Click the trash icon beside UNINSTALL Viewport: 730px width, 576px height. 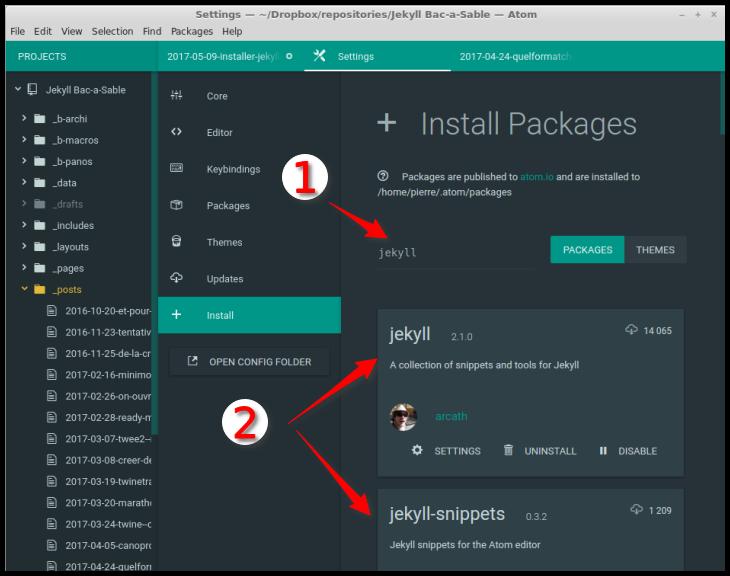pos(508,450)
